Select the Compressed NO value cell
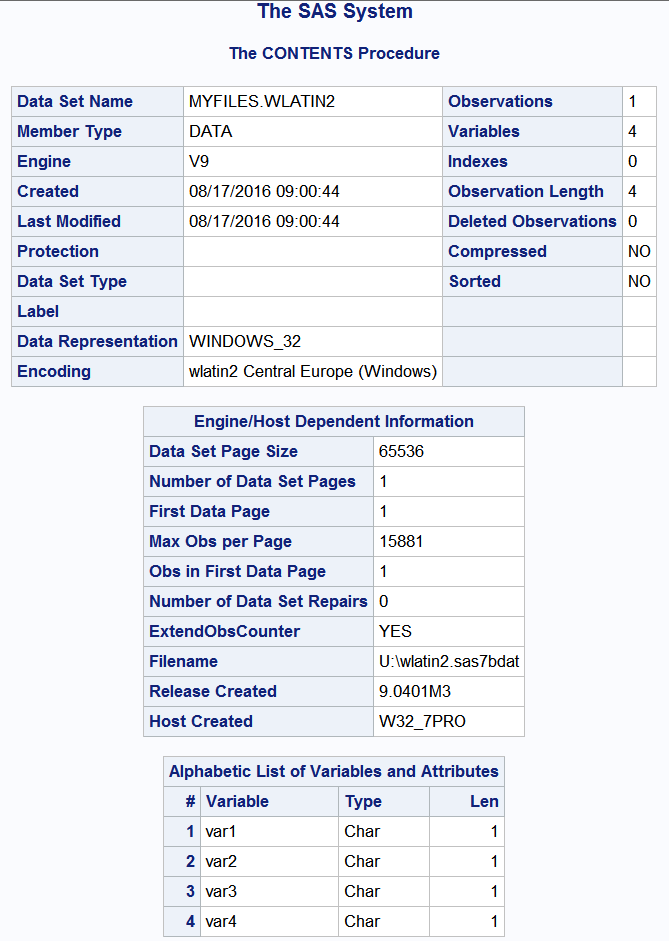The image size is (669, 941). pos(639,252)
